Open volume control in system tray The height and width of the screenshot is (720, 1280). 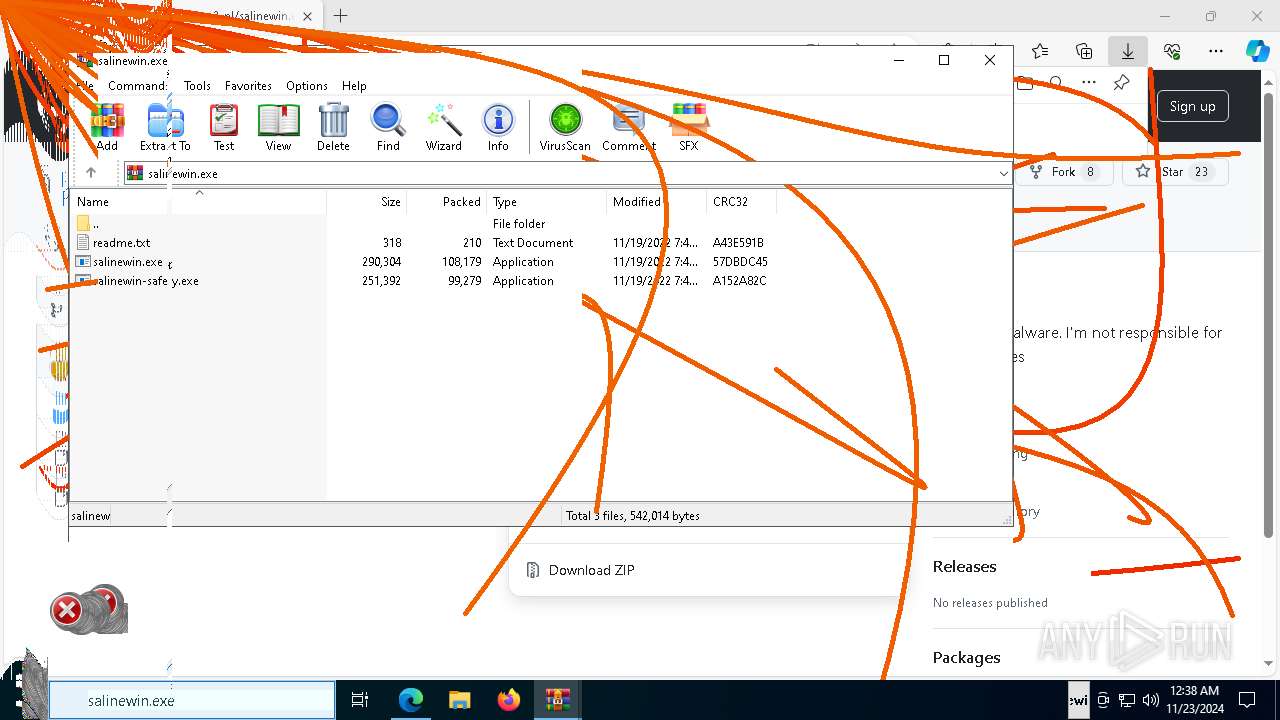tap(1150, 700)
